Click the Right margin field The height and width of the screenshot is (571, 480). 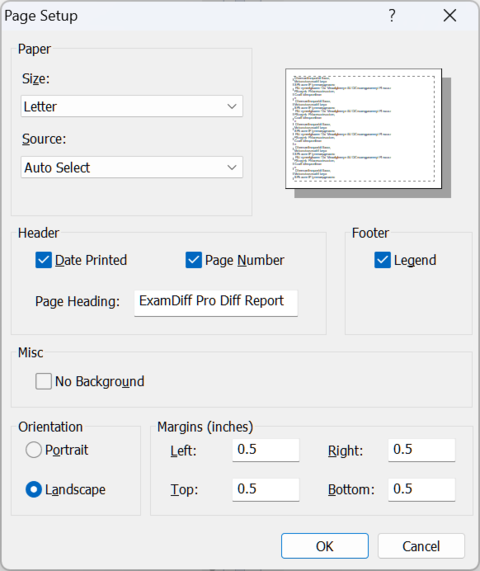coord(422,450)
